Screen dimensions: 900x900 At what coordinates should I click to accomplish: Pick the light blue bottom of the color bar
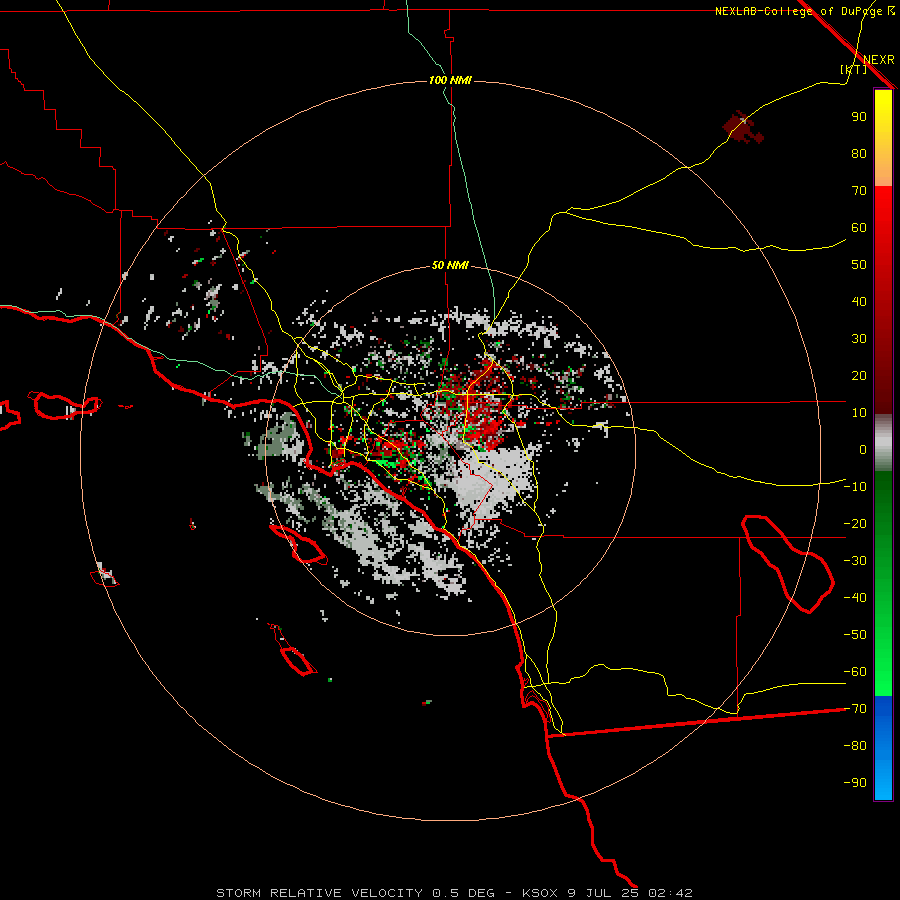pos(883,778)
